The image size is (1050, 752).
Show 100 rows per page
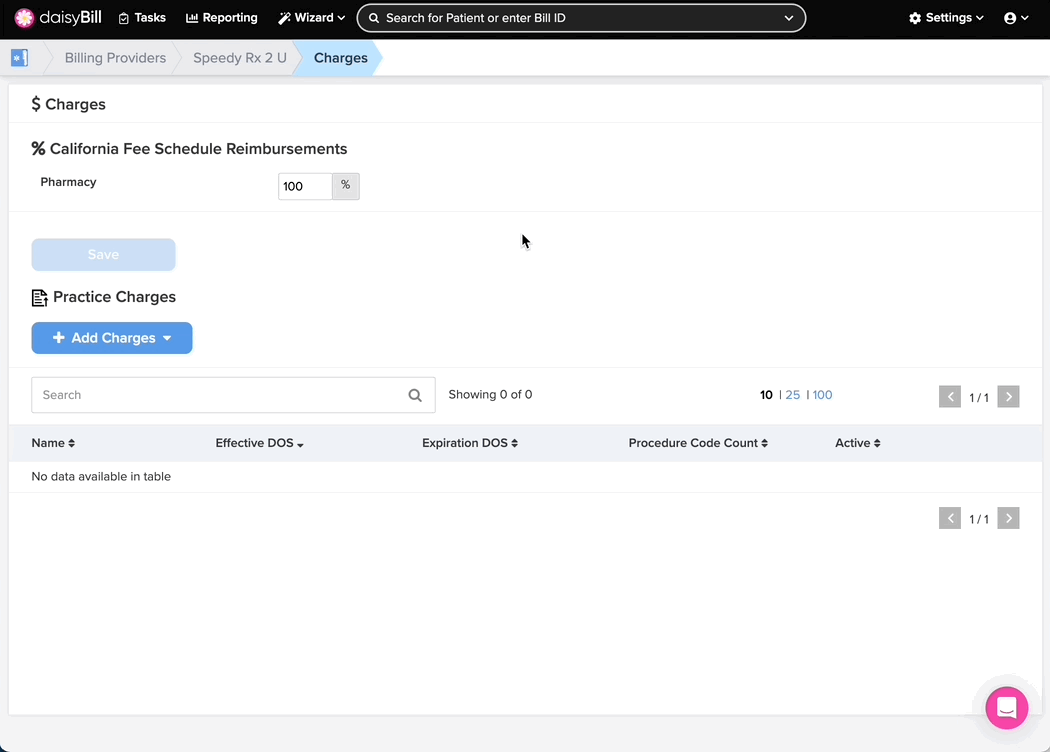point(822,395)
